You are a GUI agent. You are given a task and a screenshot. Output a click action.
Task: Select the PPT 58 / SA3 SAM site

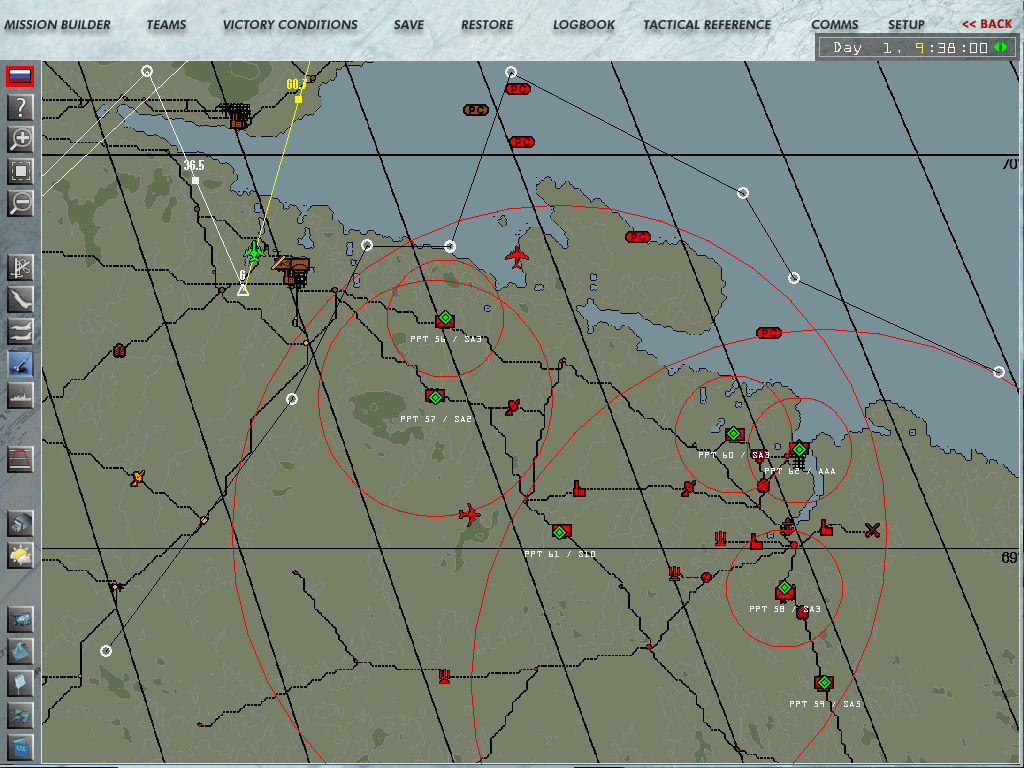(x=785, y=590)
